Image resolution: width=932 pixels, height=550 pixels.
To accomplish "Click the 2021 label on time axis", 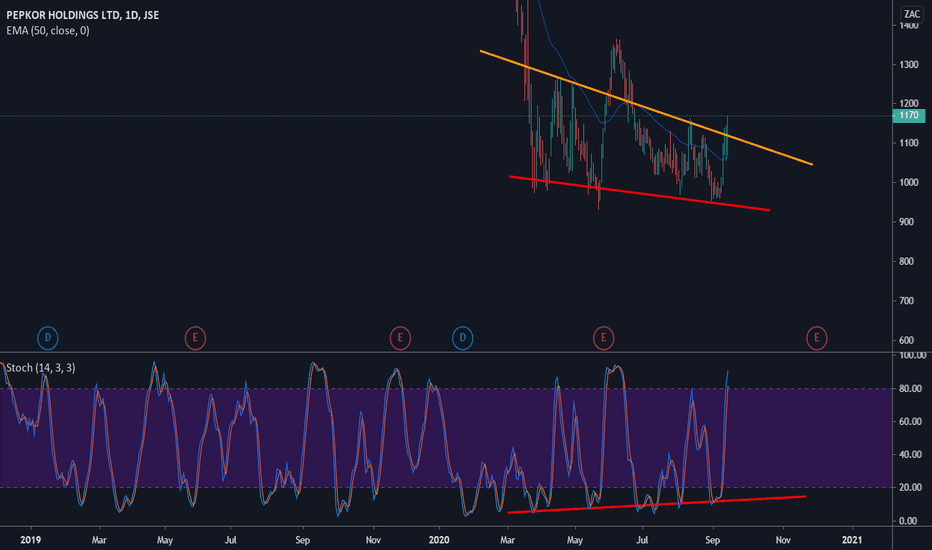I will click(x=852, y=540).
